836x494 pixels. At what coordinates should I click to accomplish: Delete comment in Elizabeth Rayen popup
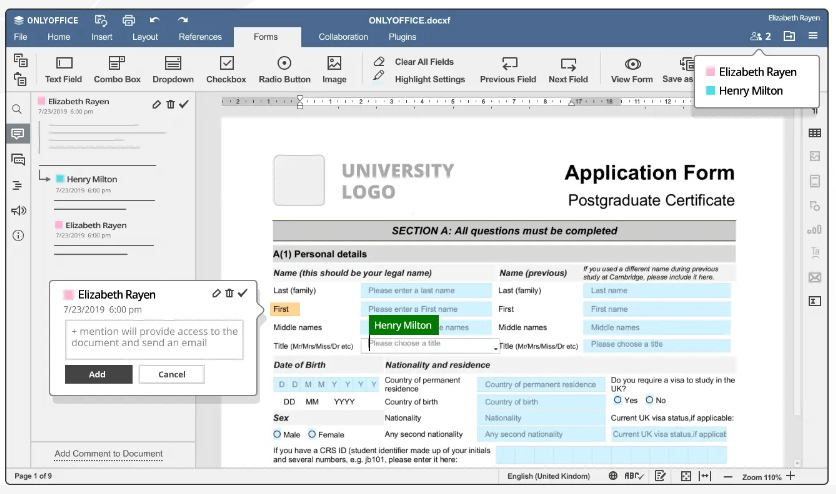pos(229,293)
